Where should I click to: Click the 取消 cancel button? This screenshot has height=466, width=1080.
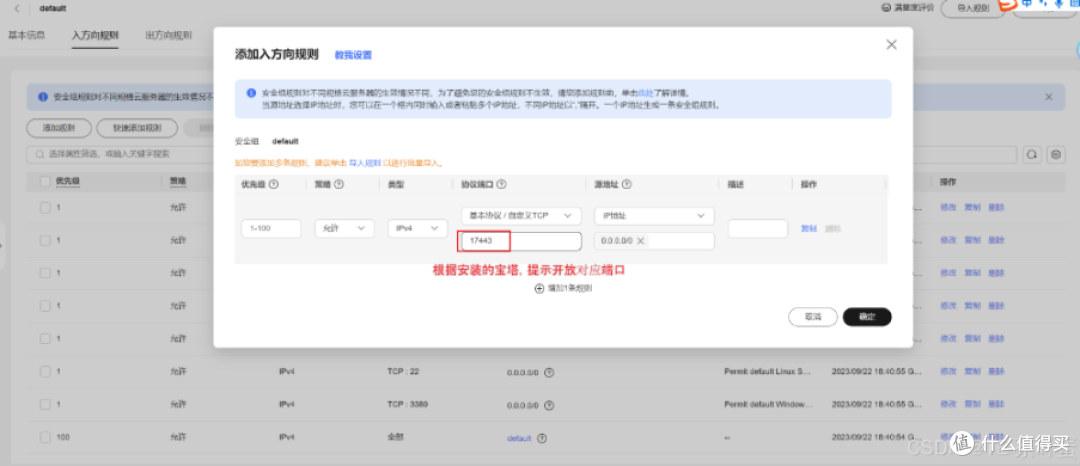[813, 317]
